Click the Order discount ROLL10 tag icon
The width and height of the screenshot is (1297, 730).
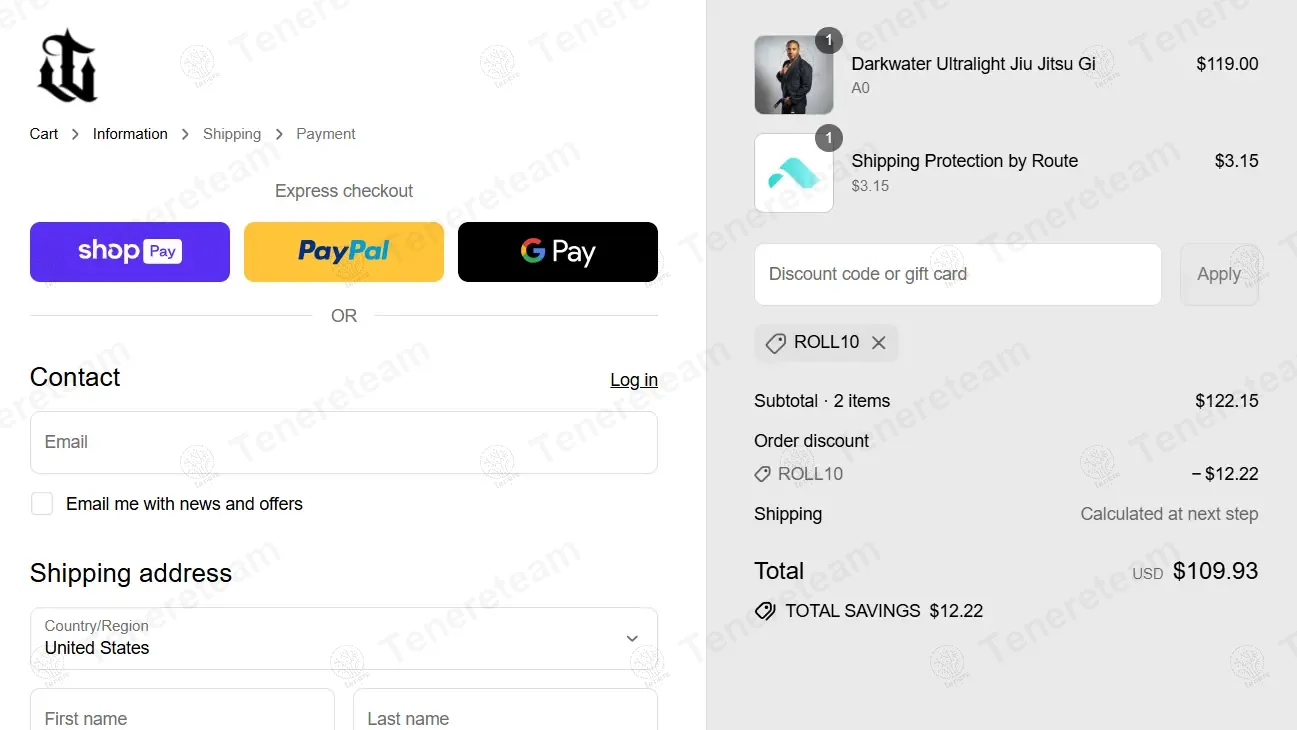[762, 474]
